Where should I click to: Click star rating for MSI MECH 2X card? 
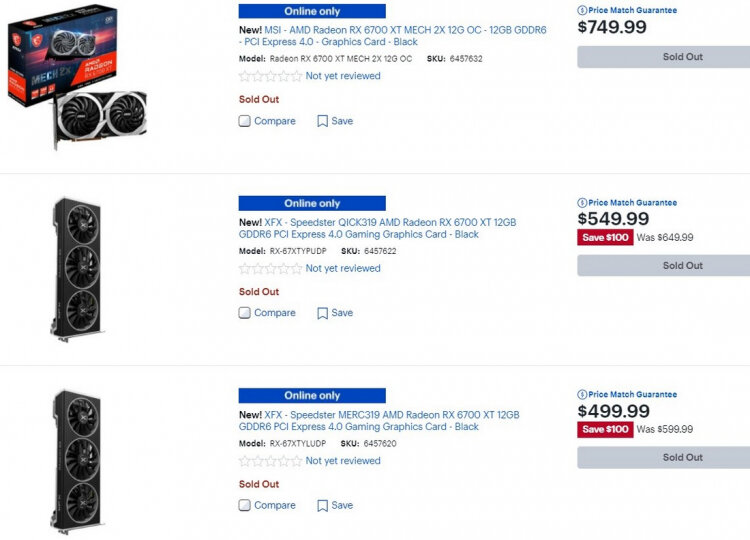point(270,76)
